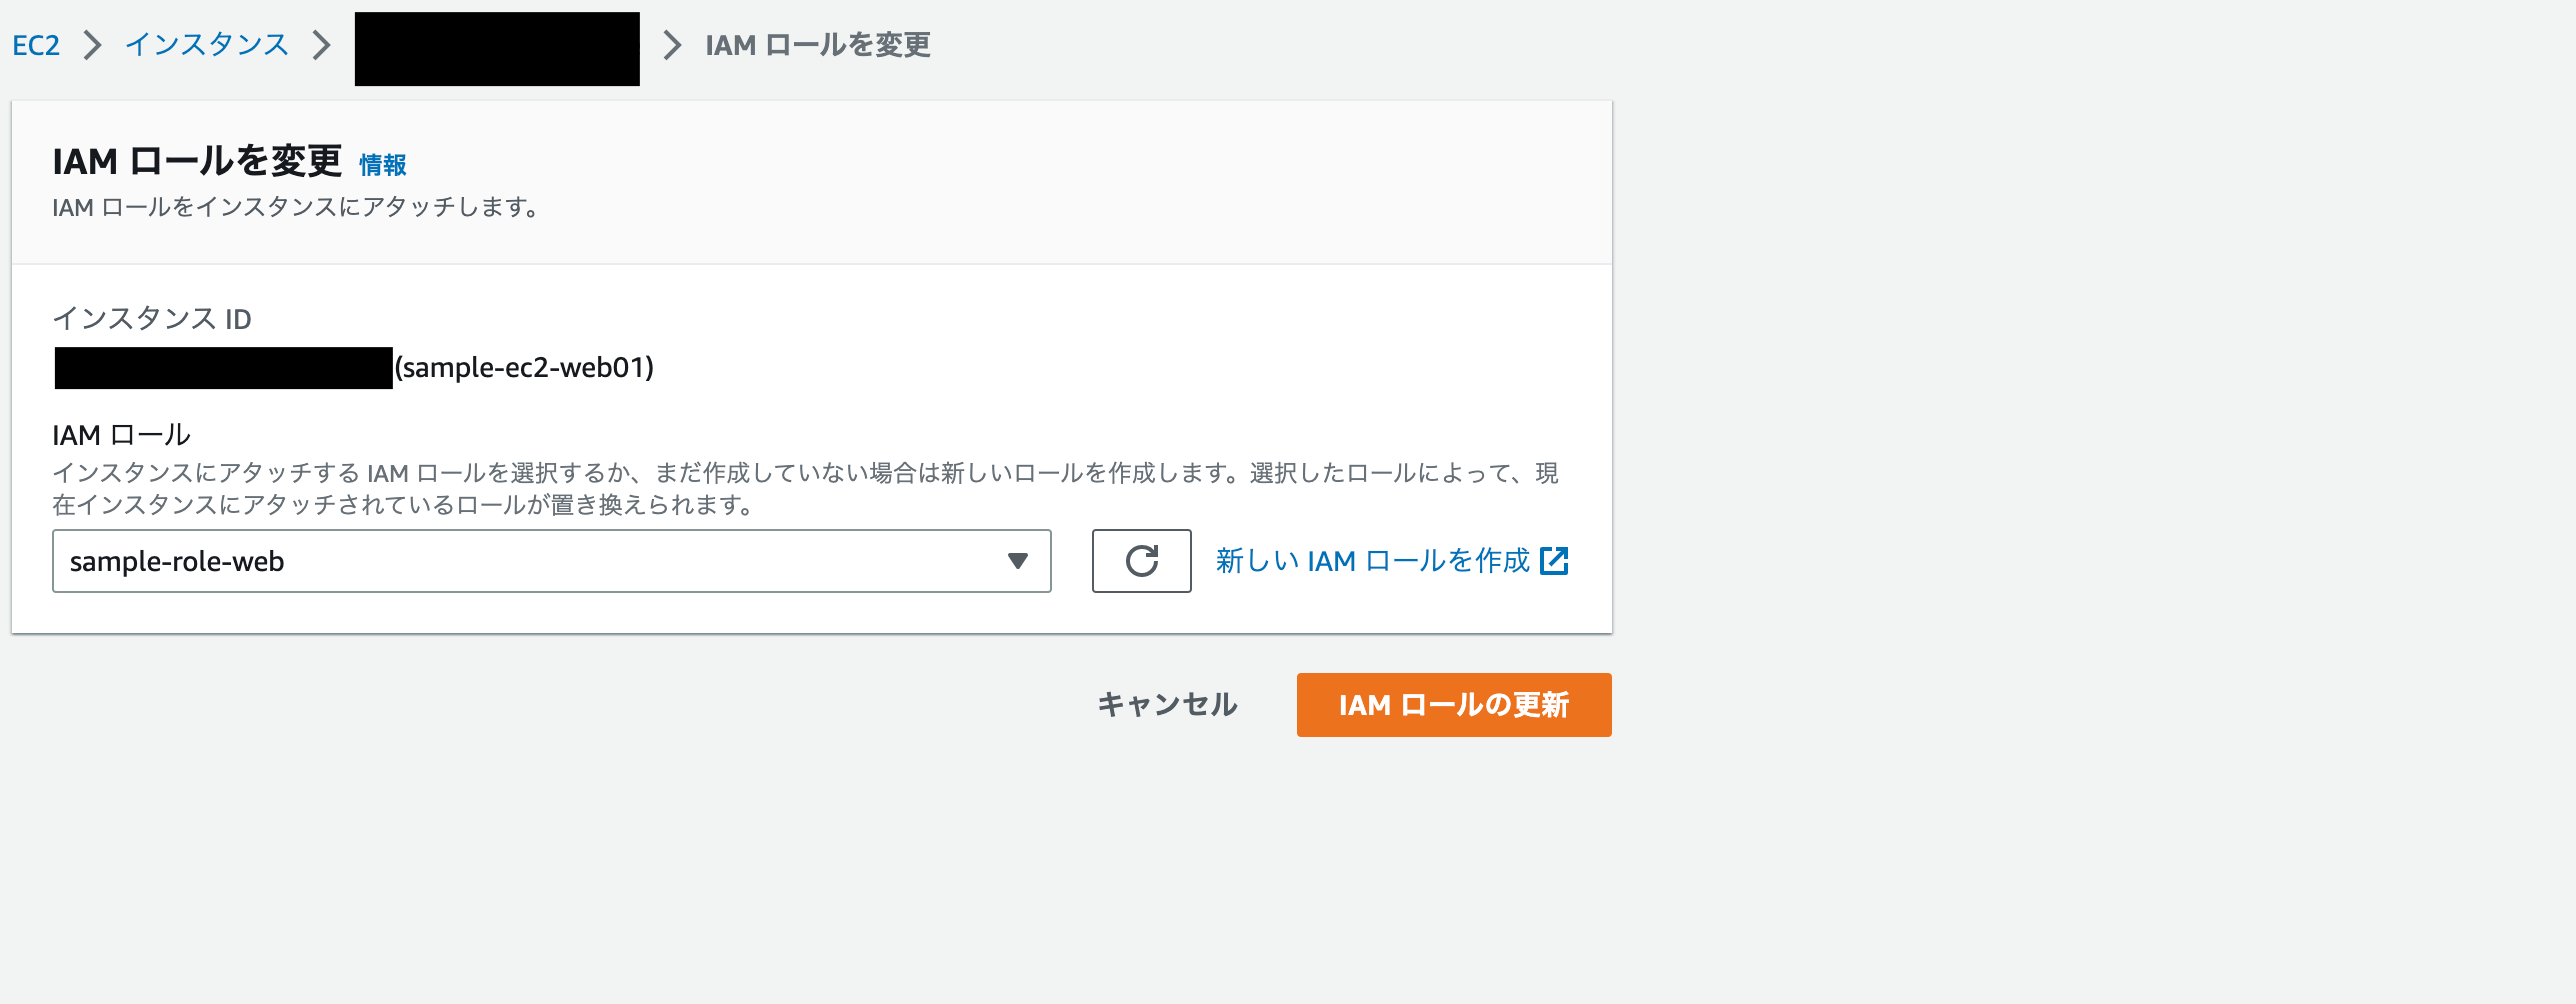Viewport: 2576px width, 1004px height.
Task: Click the 情報 help link
Action: 383,162
